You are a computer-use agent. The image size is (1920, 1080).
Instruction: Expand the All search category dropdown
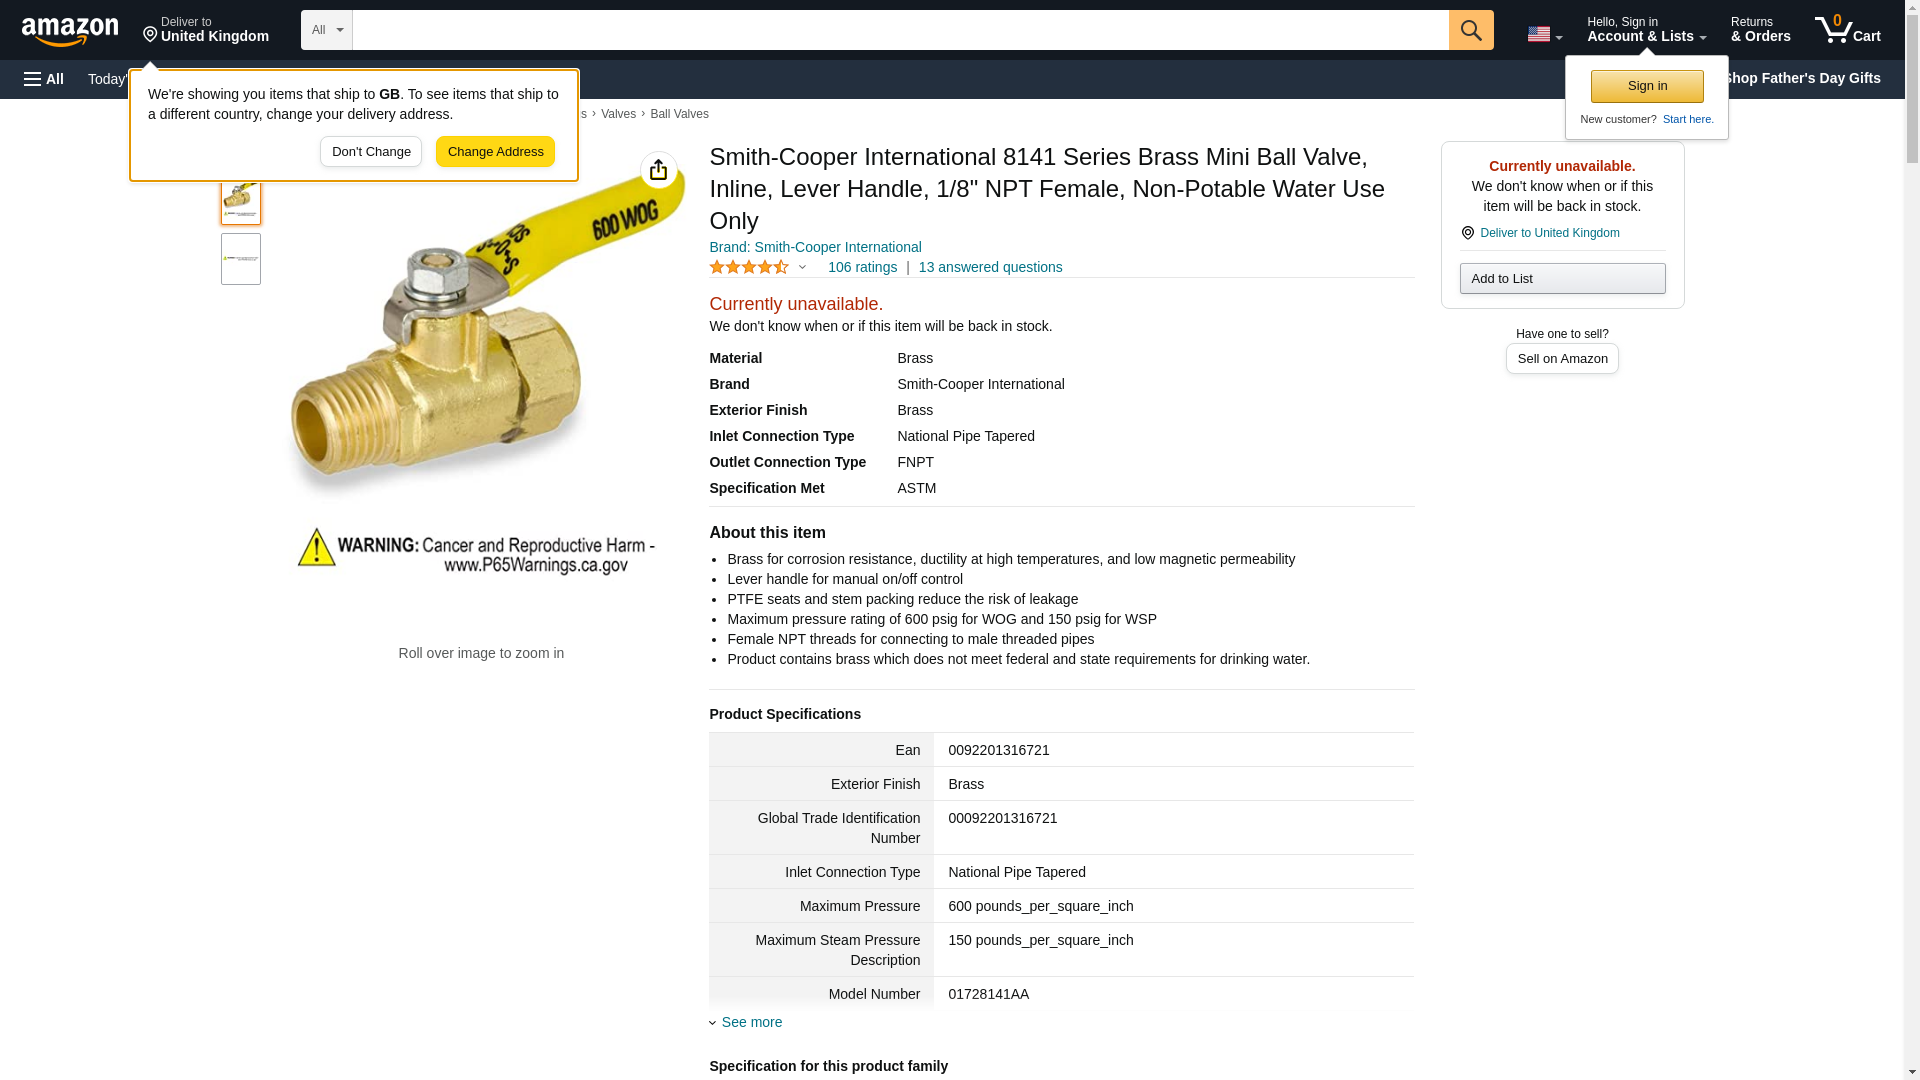[x=326, y=30]
